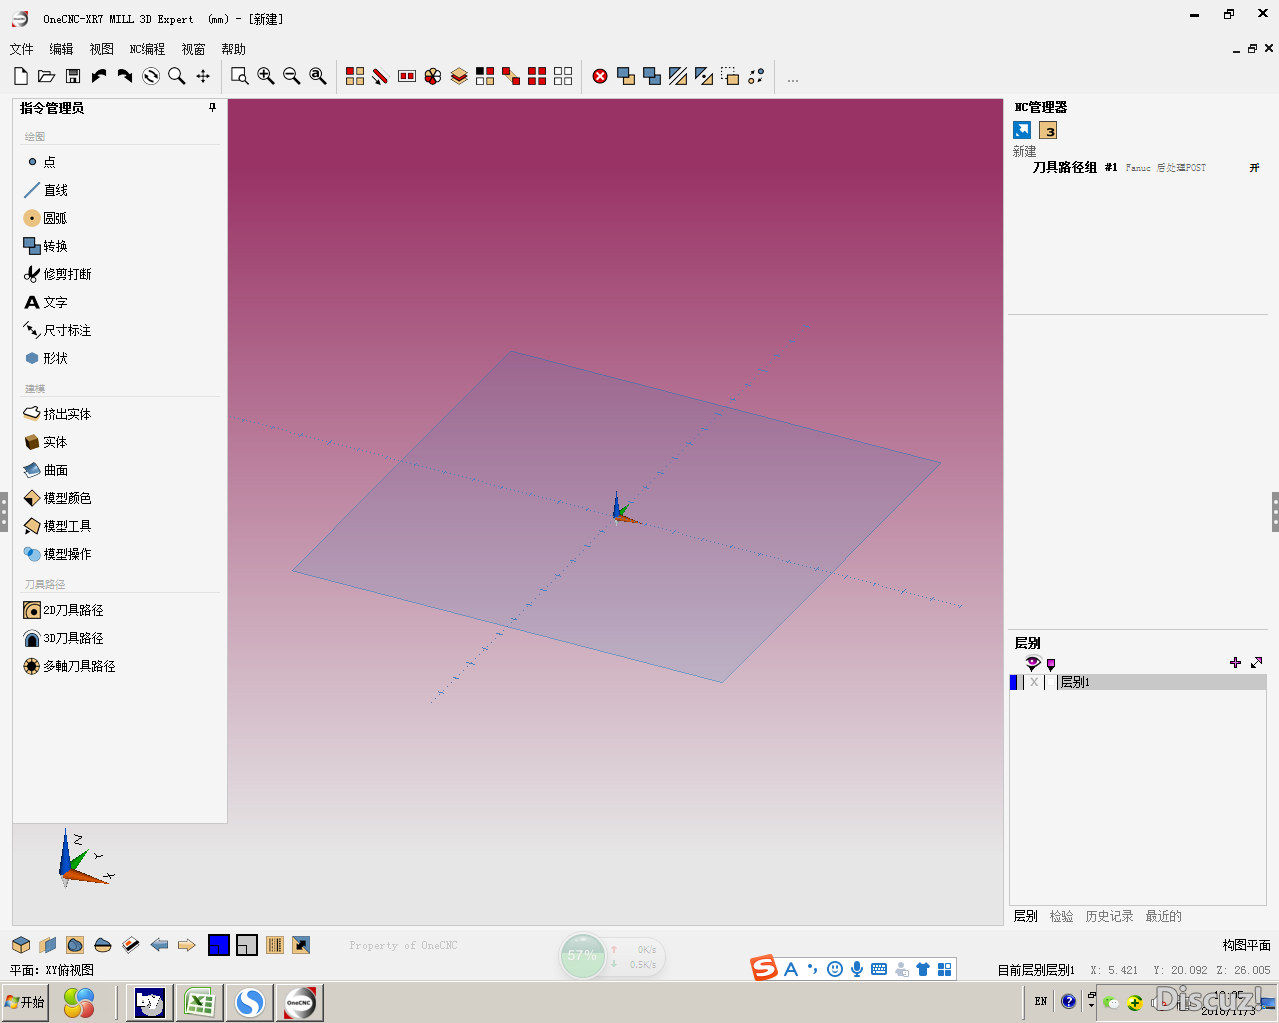This screenshot has height=1023, width=1279.
Task: Click the zoom in magnifier
Action: (266, 76)
